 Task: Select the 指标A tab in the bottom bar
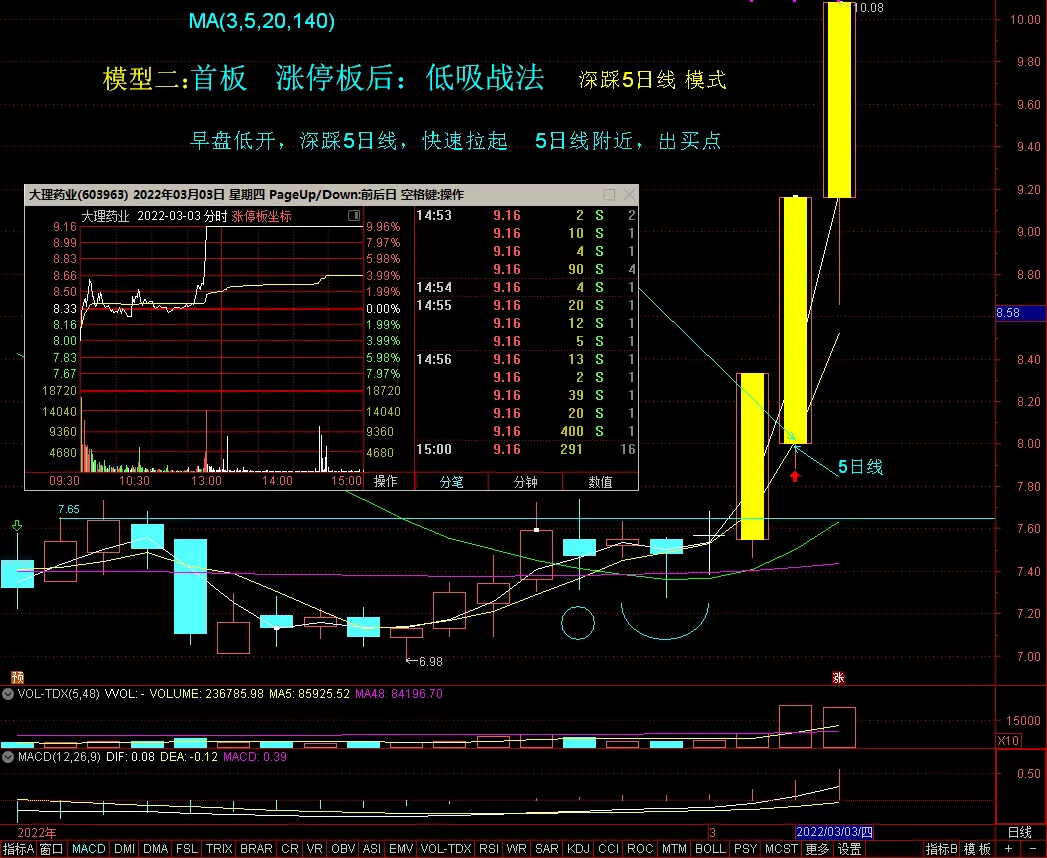point(18,849)
